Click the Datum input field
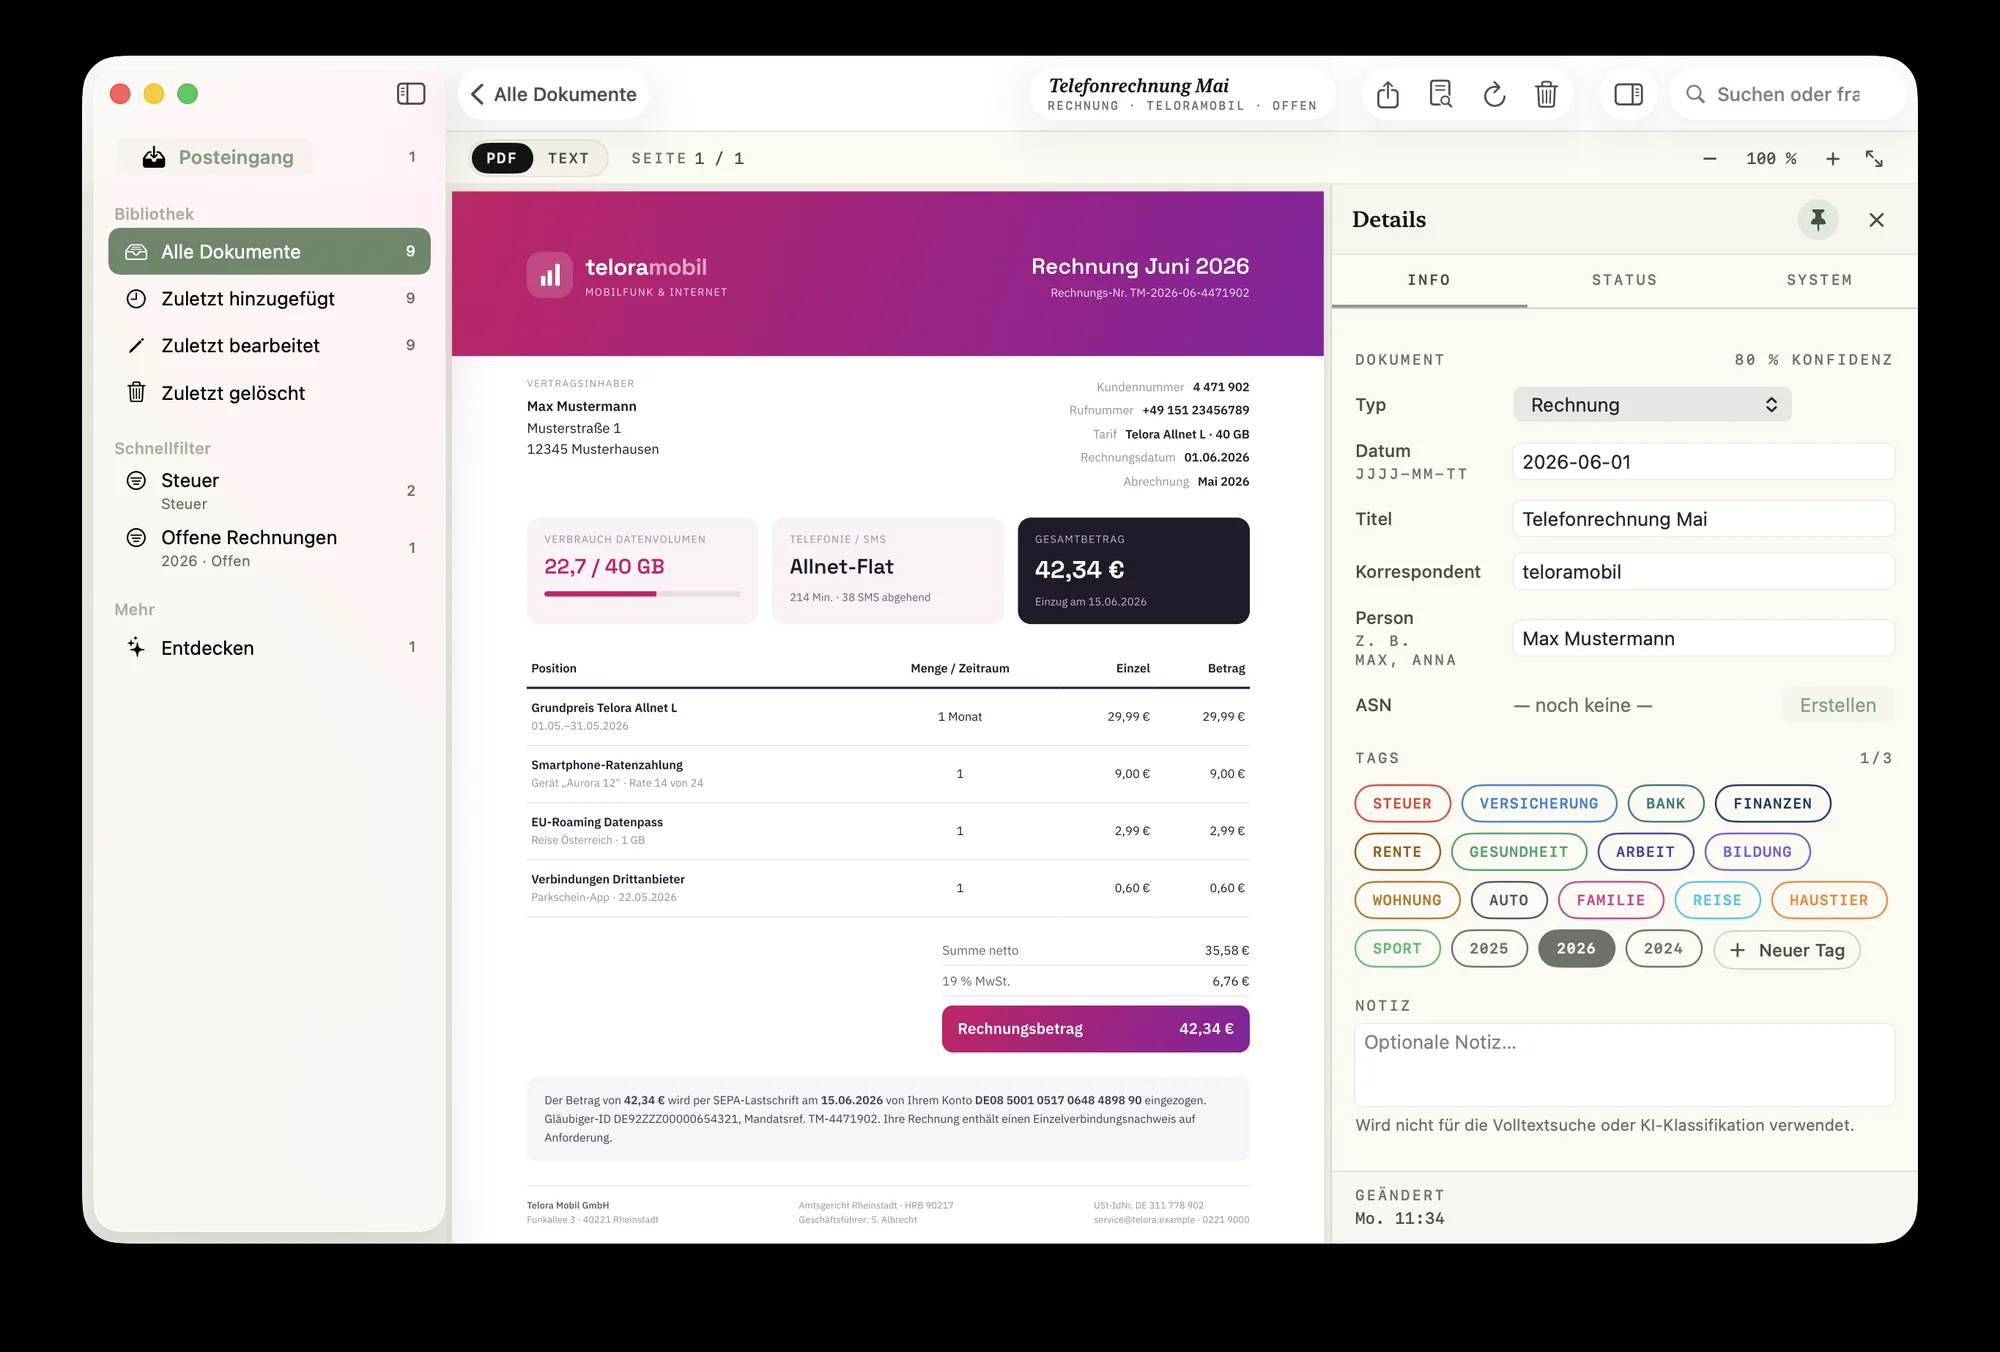 (x=1704, y=462)
